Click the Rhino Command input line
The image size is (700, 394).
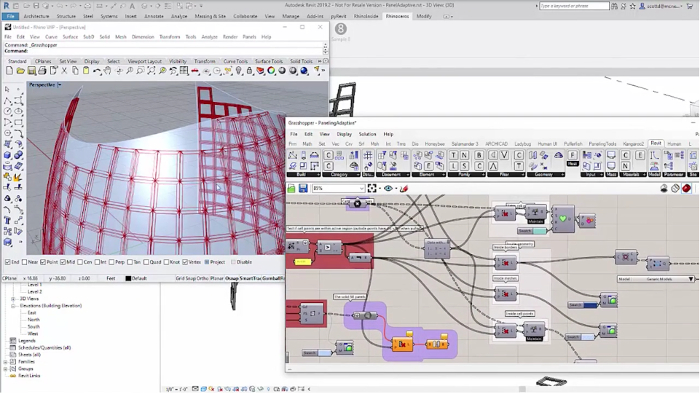pos(163,51)
